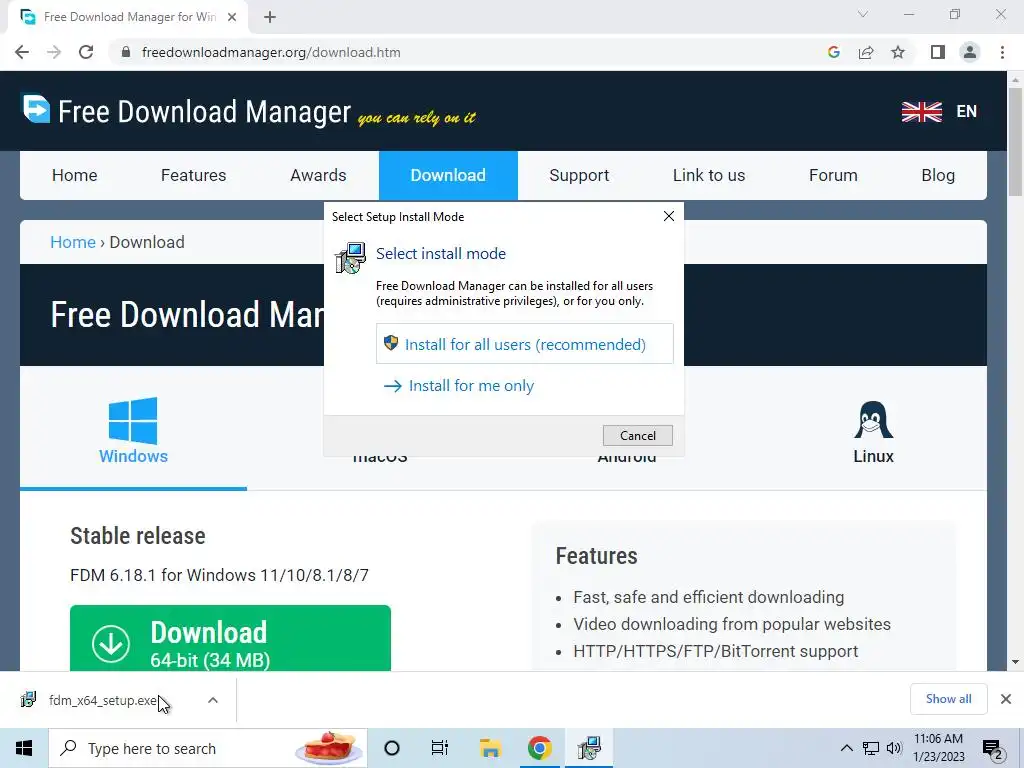Screen dimensions: 1024x768
Task: Click the page vertical scrollbar thumb
Action: point(1015,140)
